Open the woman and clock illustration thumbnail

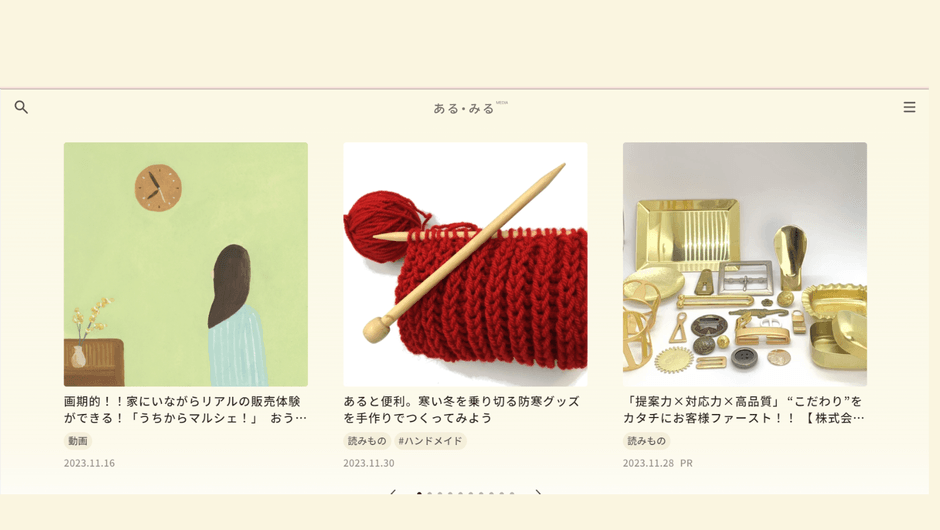point(186,264)
